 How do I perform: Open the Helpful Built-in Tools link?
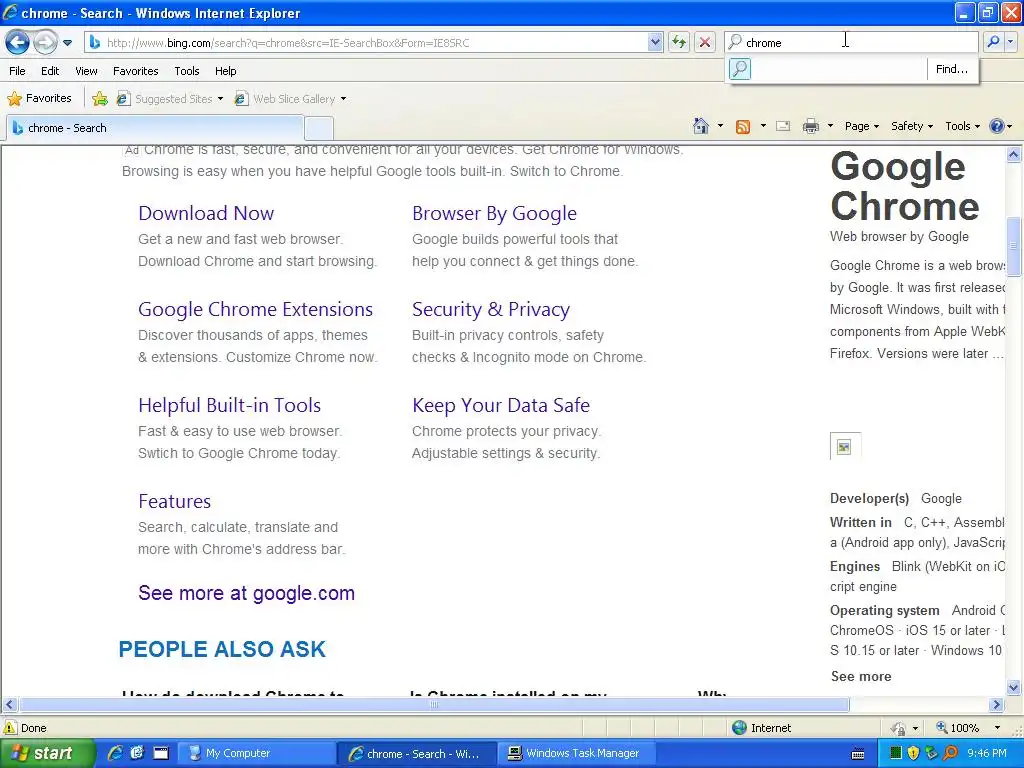tap(229, 405)
